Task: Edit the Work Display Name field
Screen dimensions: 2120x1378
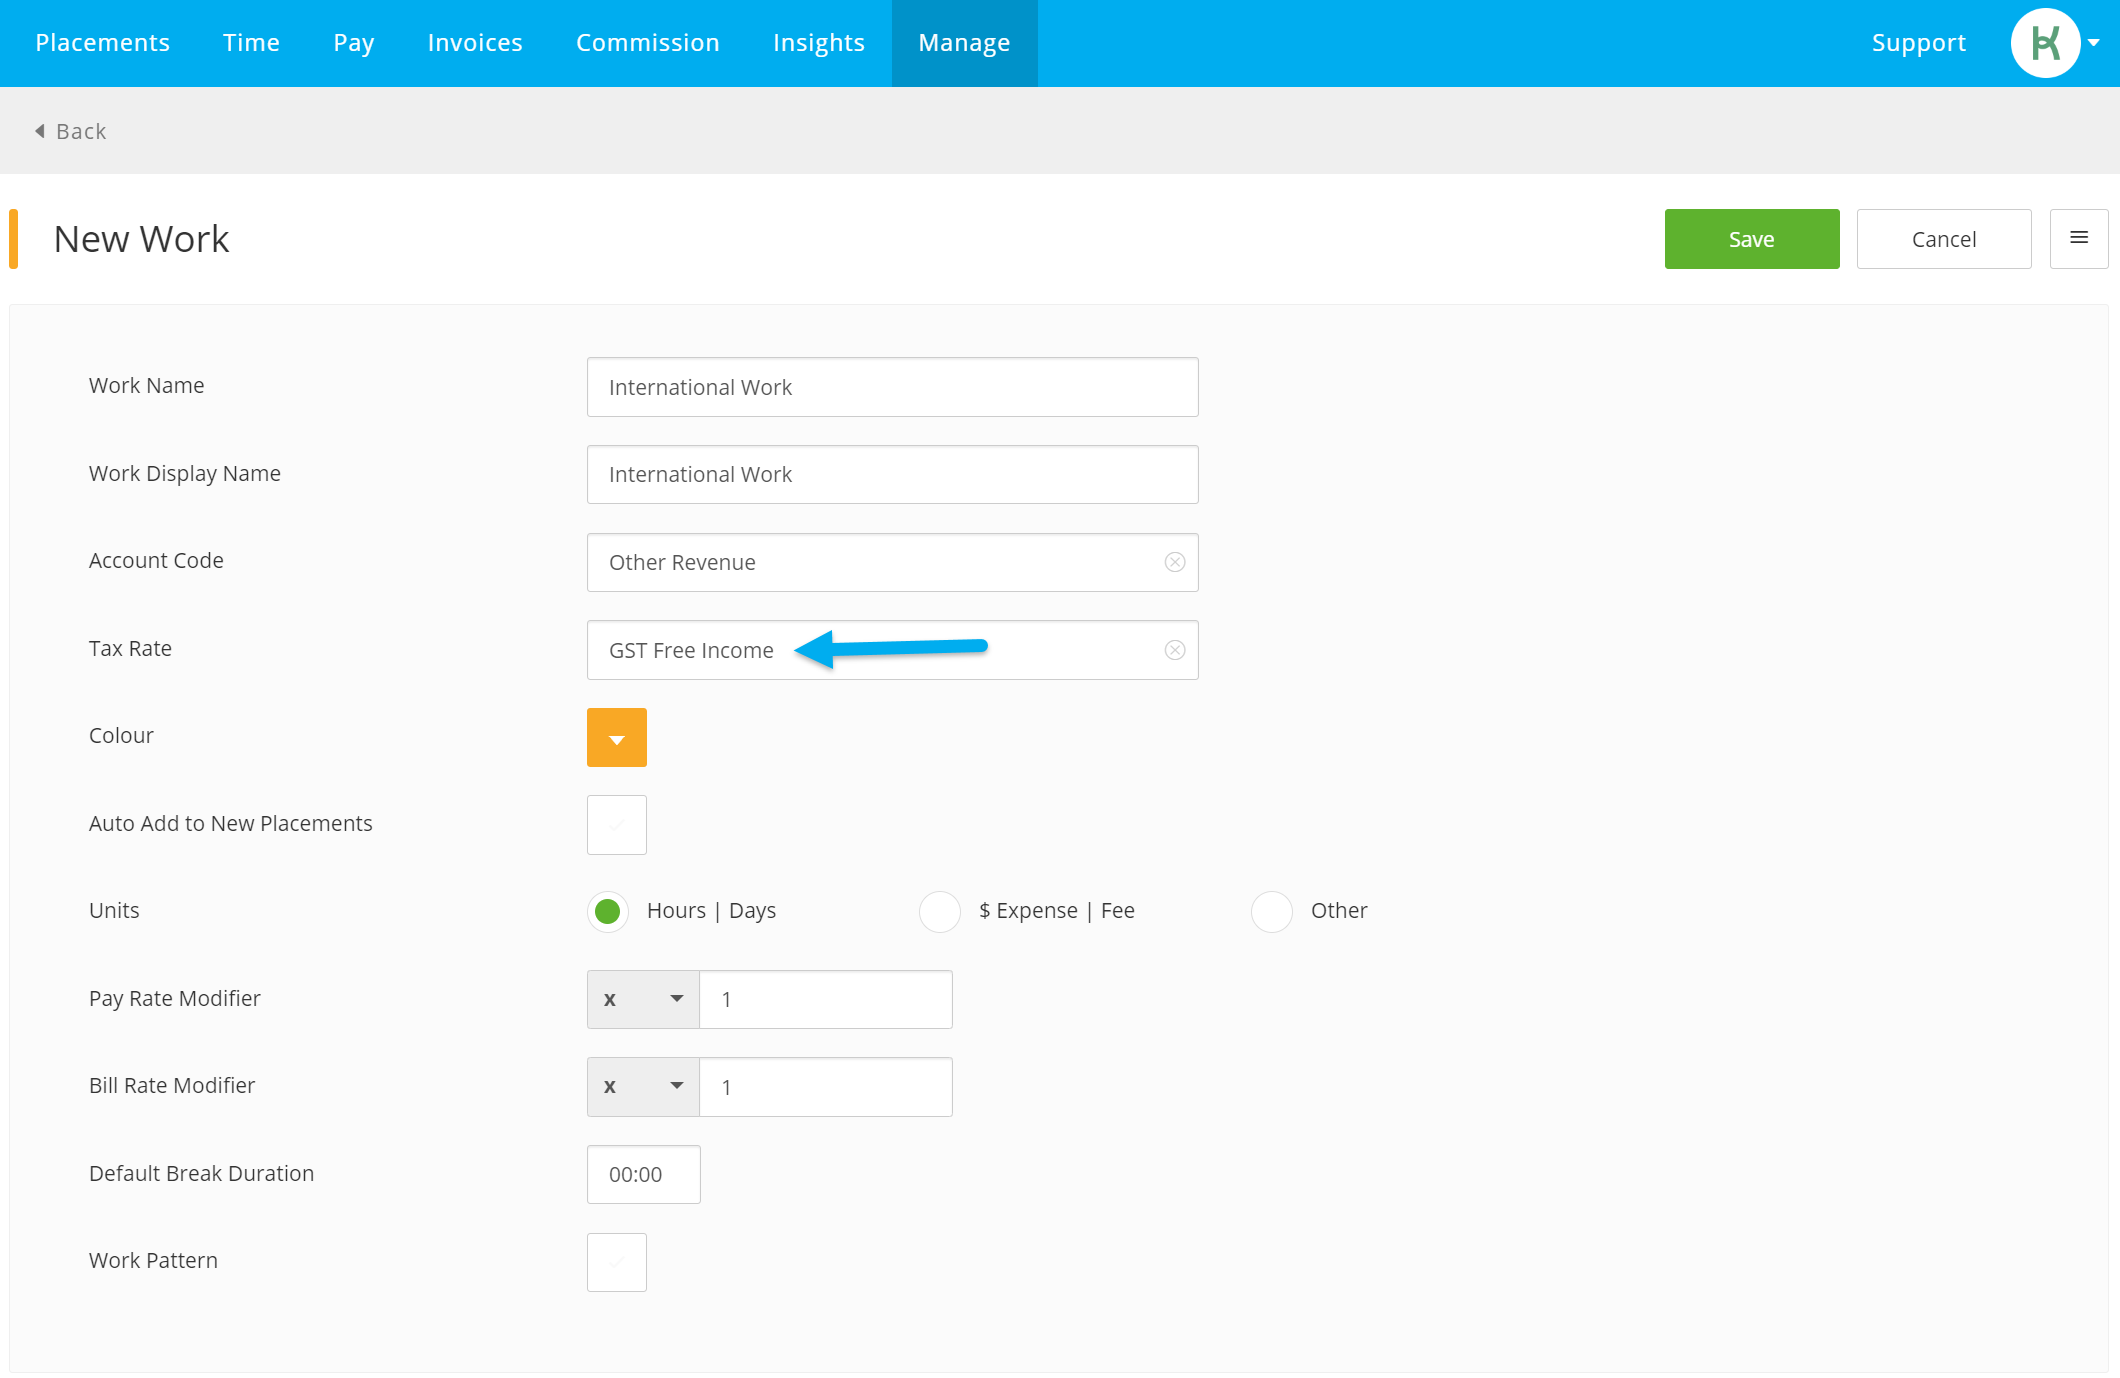Action: click(x=893, y=475)
